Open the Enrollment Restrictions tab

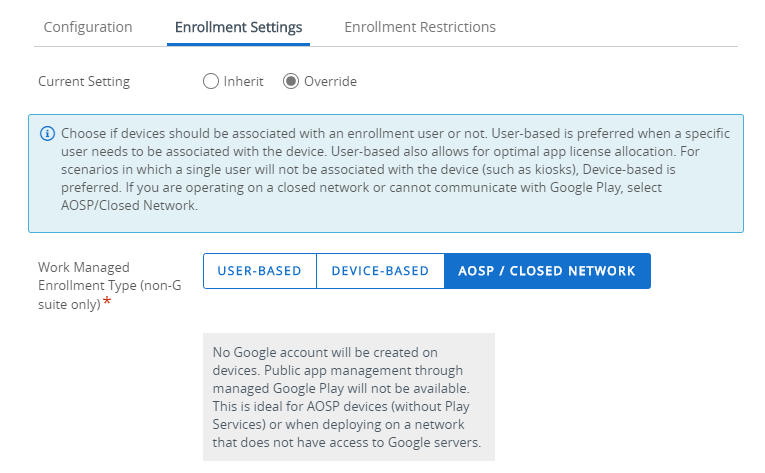click(420, 27)
